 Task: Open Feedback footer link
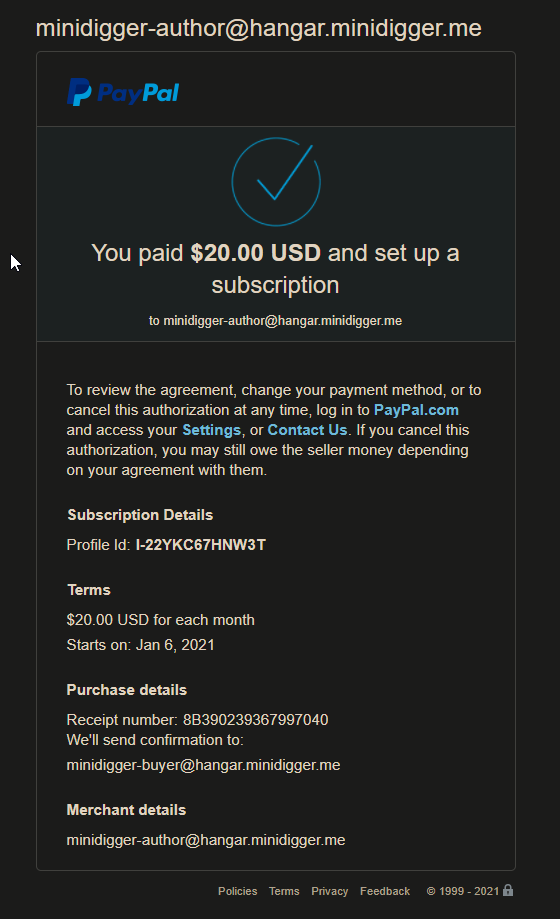[385, 891]
